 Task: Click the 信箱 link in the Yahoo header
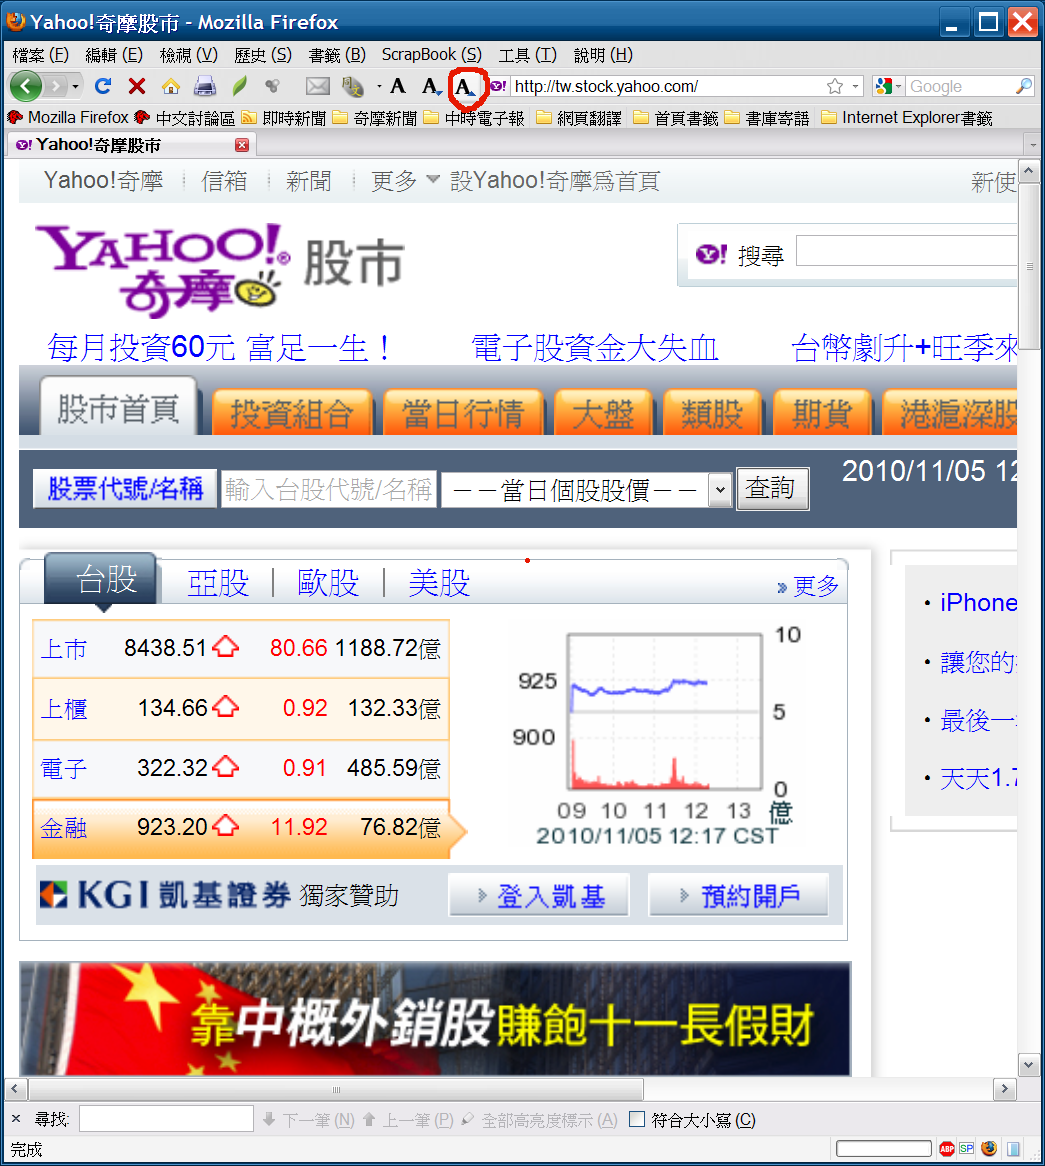point(224,181)
